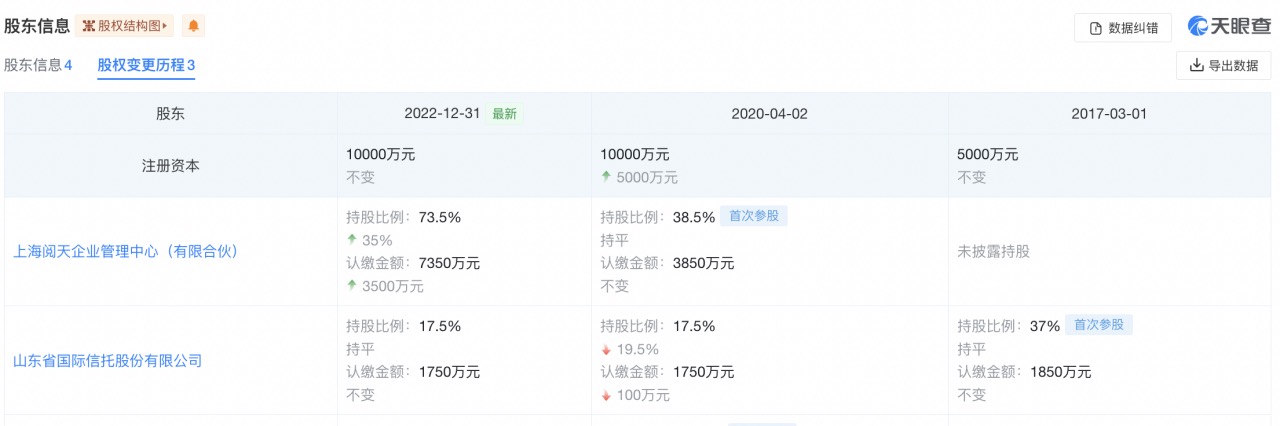This screenshot has width=1280, height=426.
Task: Click the green 5000万元 capital increase indicator
Action: tap(639, 178)
